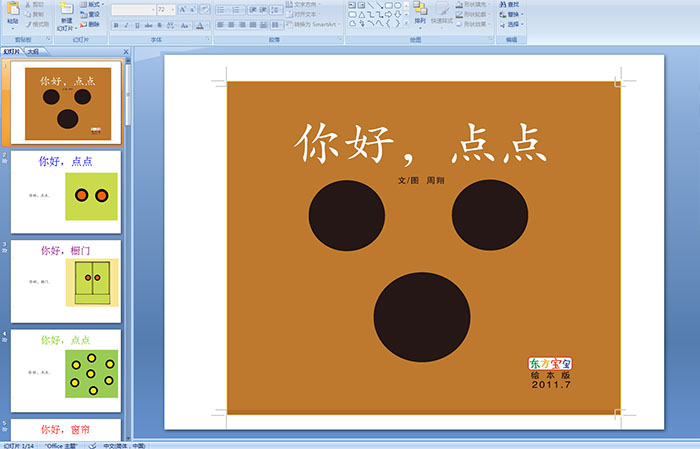Open the Layout (版式) dropdown
Image resolution: width=700 pixels, height=449 pixels.
(x=92, y=4)
